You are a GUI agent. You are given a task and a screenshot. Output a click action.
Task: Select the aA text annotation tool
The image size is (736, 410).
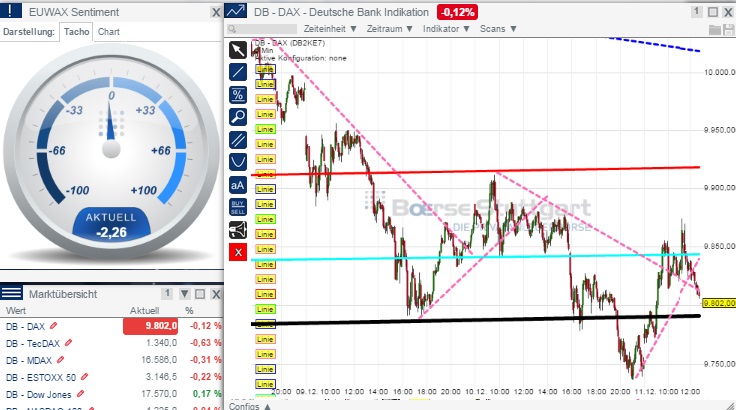[x=238, y=185]
